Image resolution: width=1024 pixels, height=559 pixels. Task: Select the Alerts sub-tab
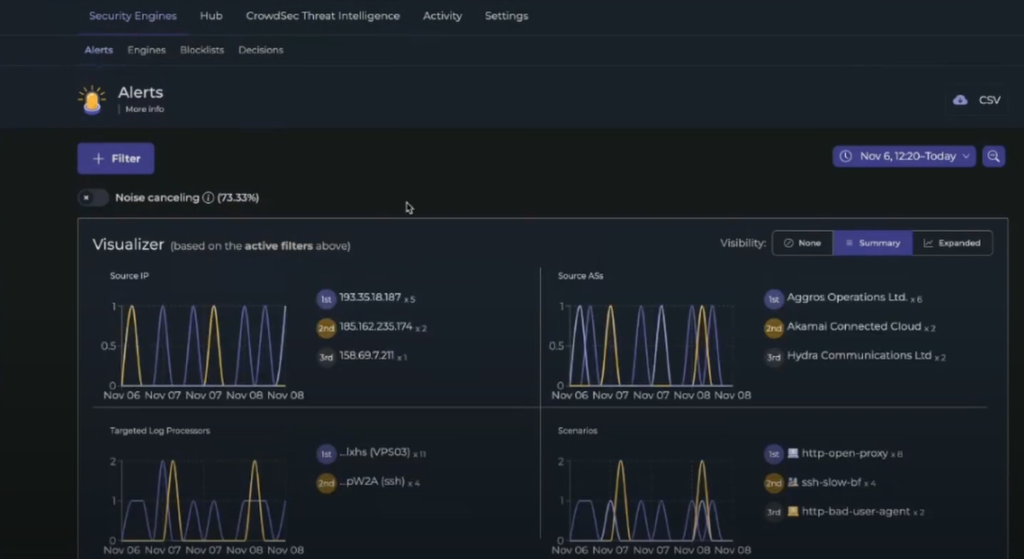[99, 50]
